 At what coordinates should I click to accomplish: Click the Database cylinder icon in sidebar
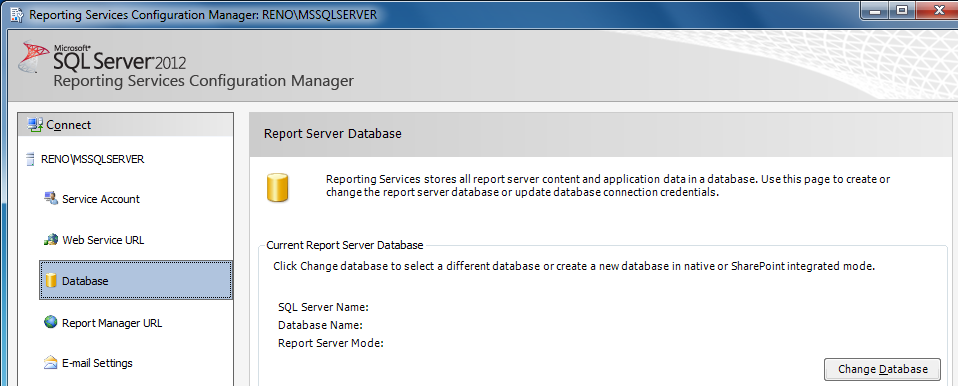point(51,281)
